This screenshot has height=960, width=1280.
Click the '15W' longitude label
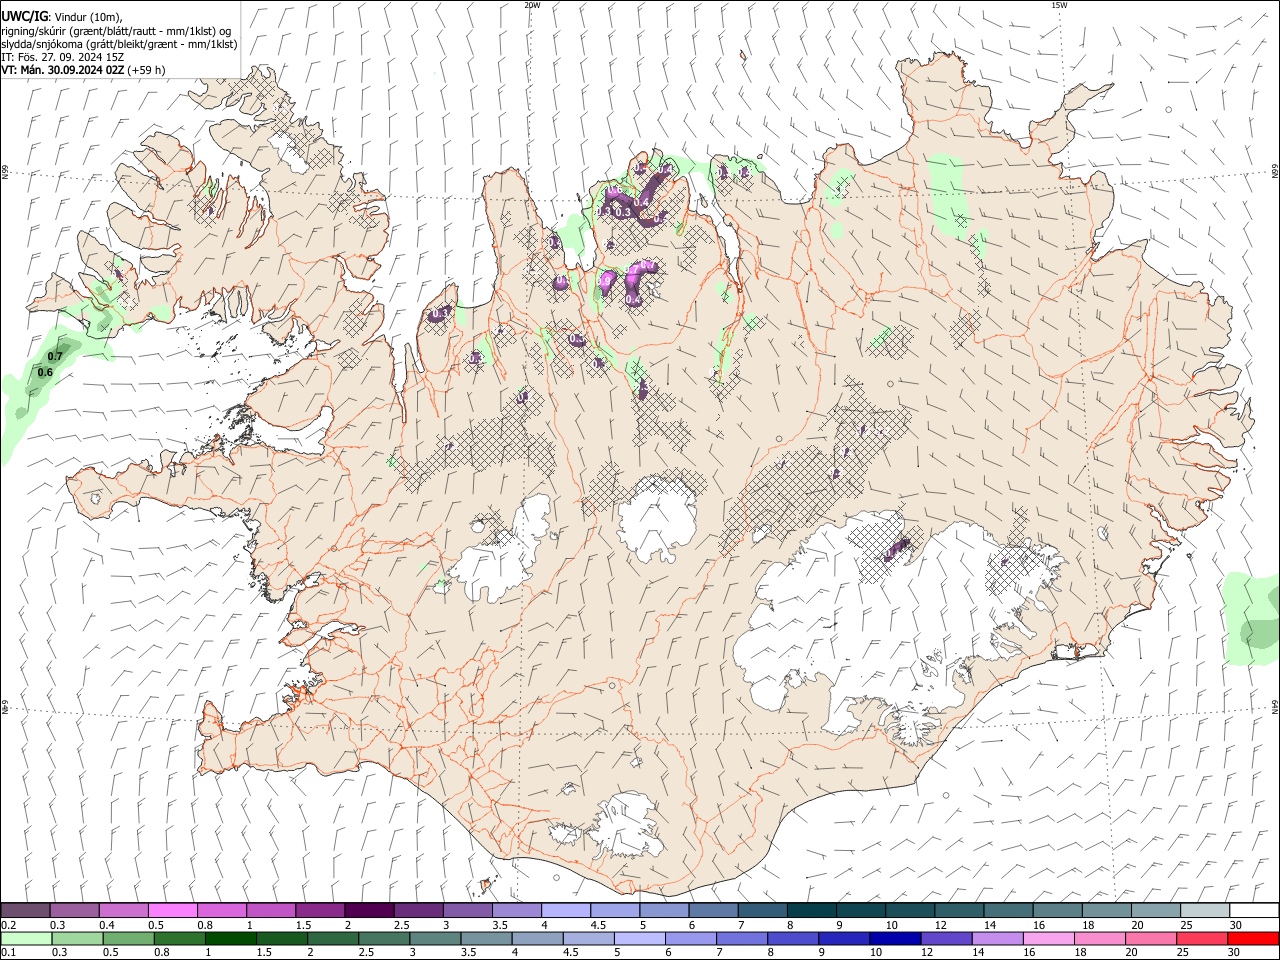click(x=1059, y=5)
